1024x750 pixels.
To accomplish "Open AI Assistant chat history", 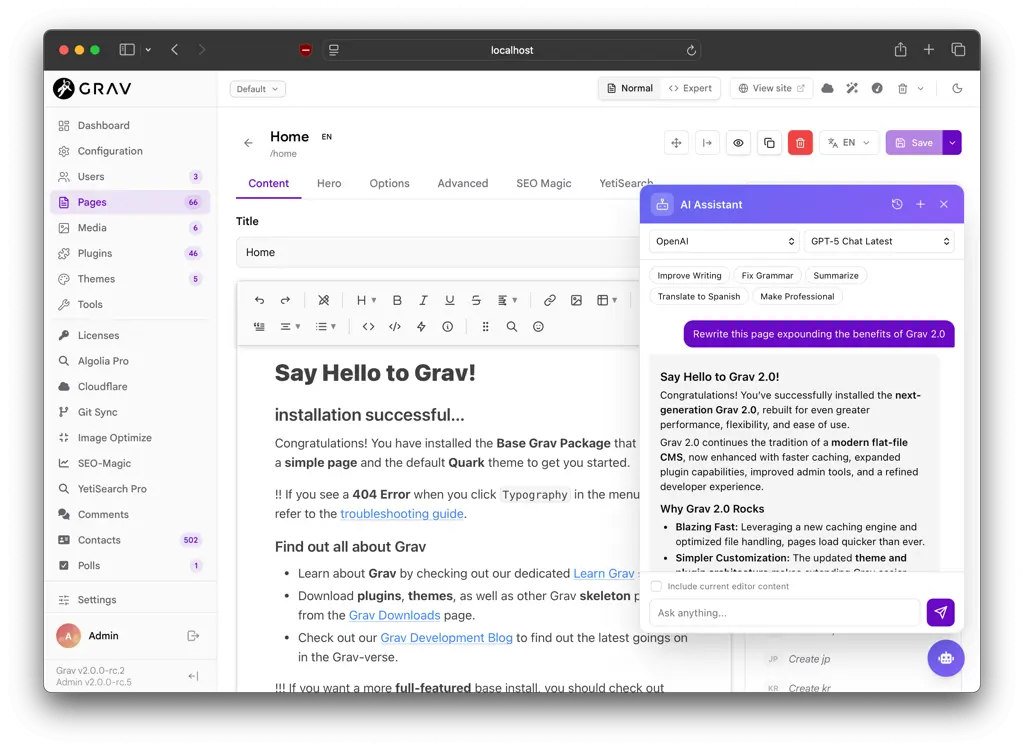I will 897,204.
